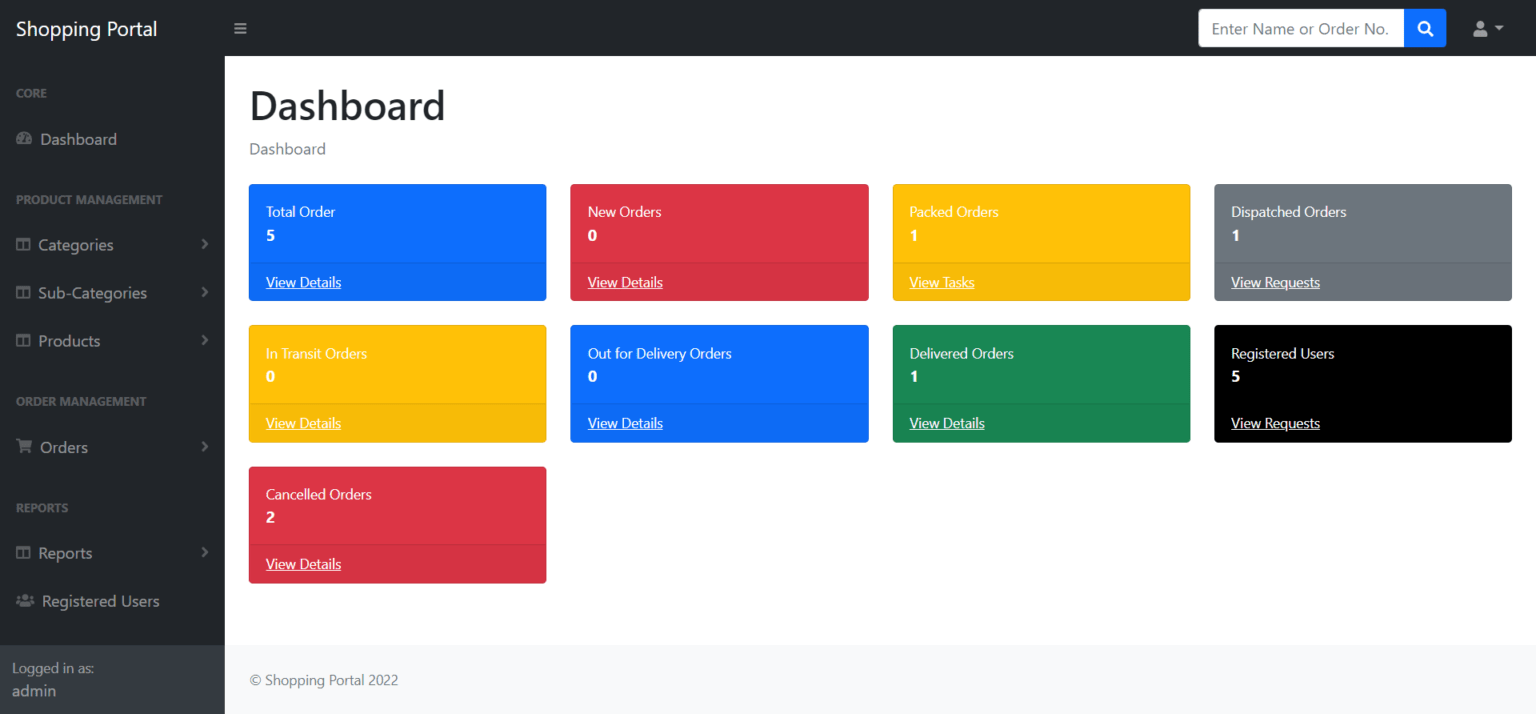Screen dimensions: 1536x714
Task: Open the user profile icon menu
Action: tap(1487, 29)
